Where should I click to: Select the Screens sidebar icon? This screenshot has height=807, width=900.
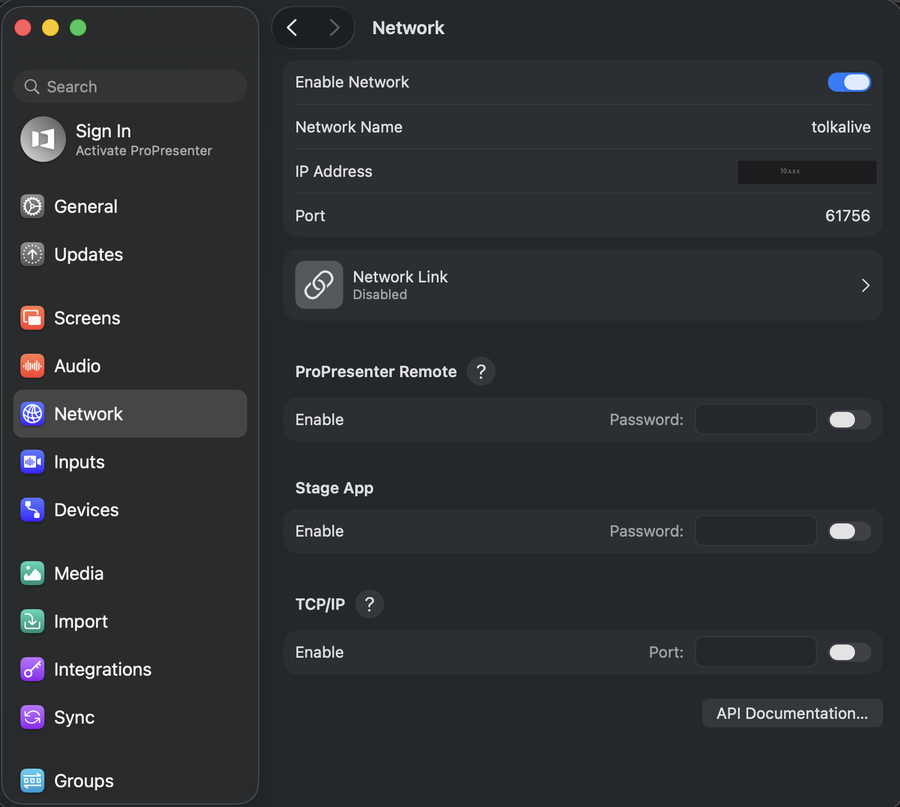pos(32,318)
